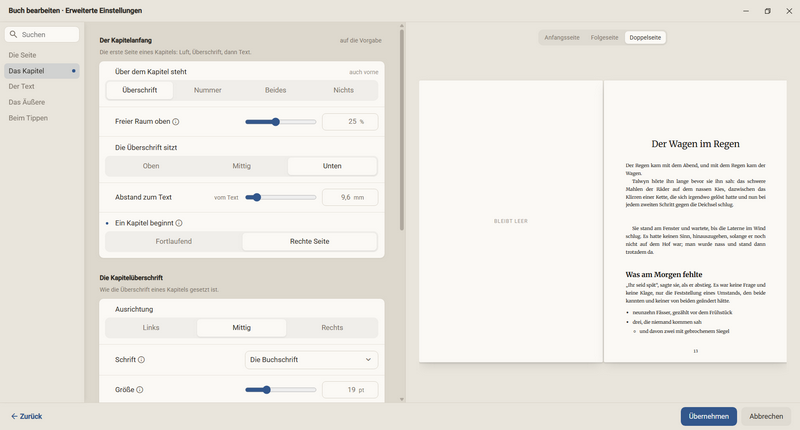800x430 pixels.
Task: Adjust the Abstand zum Text slider
Action: 281,197
